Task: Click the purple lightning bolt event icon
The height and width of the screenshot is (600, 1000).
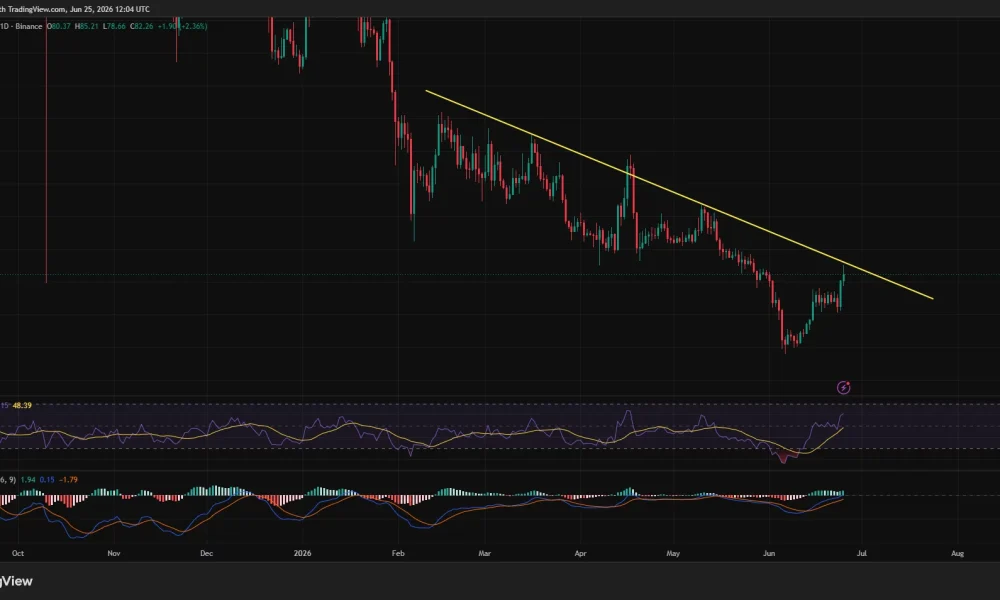Action: pos(843,388)
